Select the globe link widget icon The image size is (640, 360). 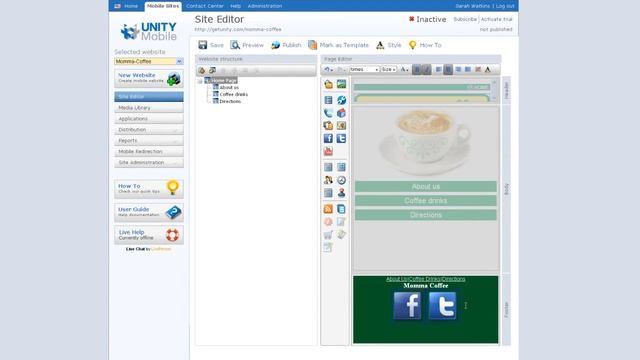click(x=341, y=100)
